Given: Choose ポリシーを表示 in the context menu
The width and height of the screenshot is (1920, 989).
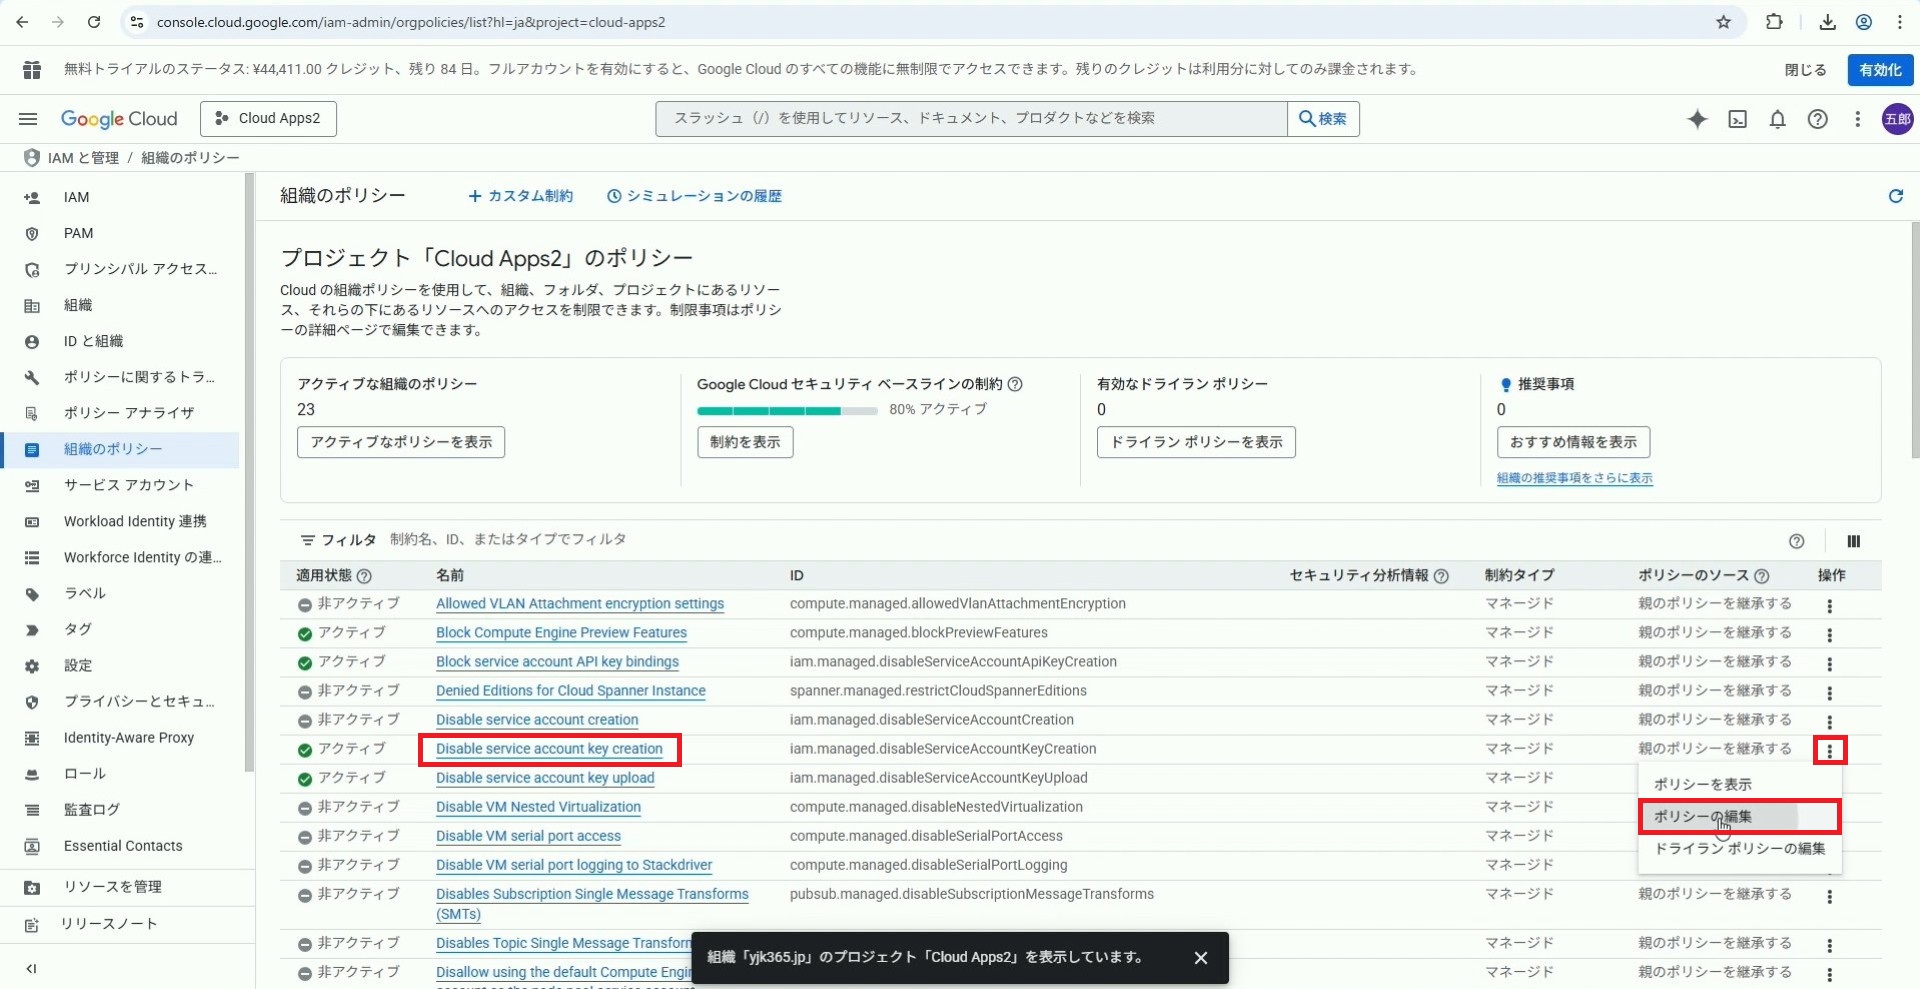Looking at the screenshot, I should tap(1702, 784).
